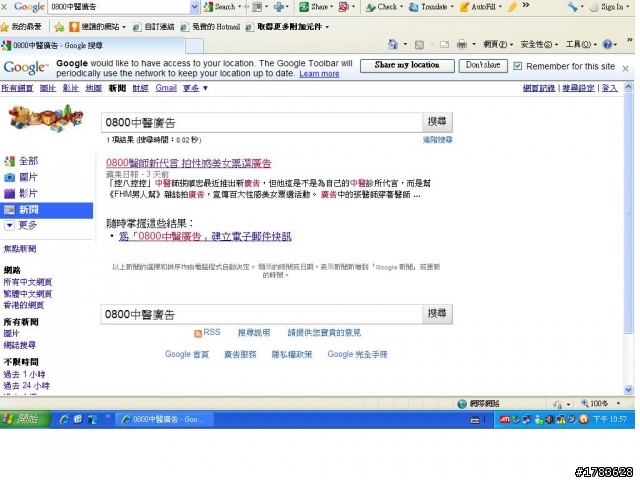The height and width of the screenshot is (480, 640).
Task: Click the show desktop quick launch icon
Action: pos(93,419)
